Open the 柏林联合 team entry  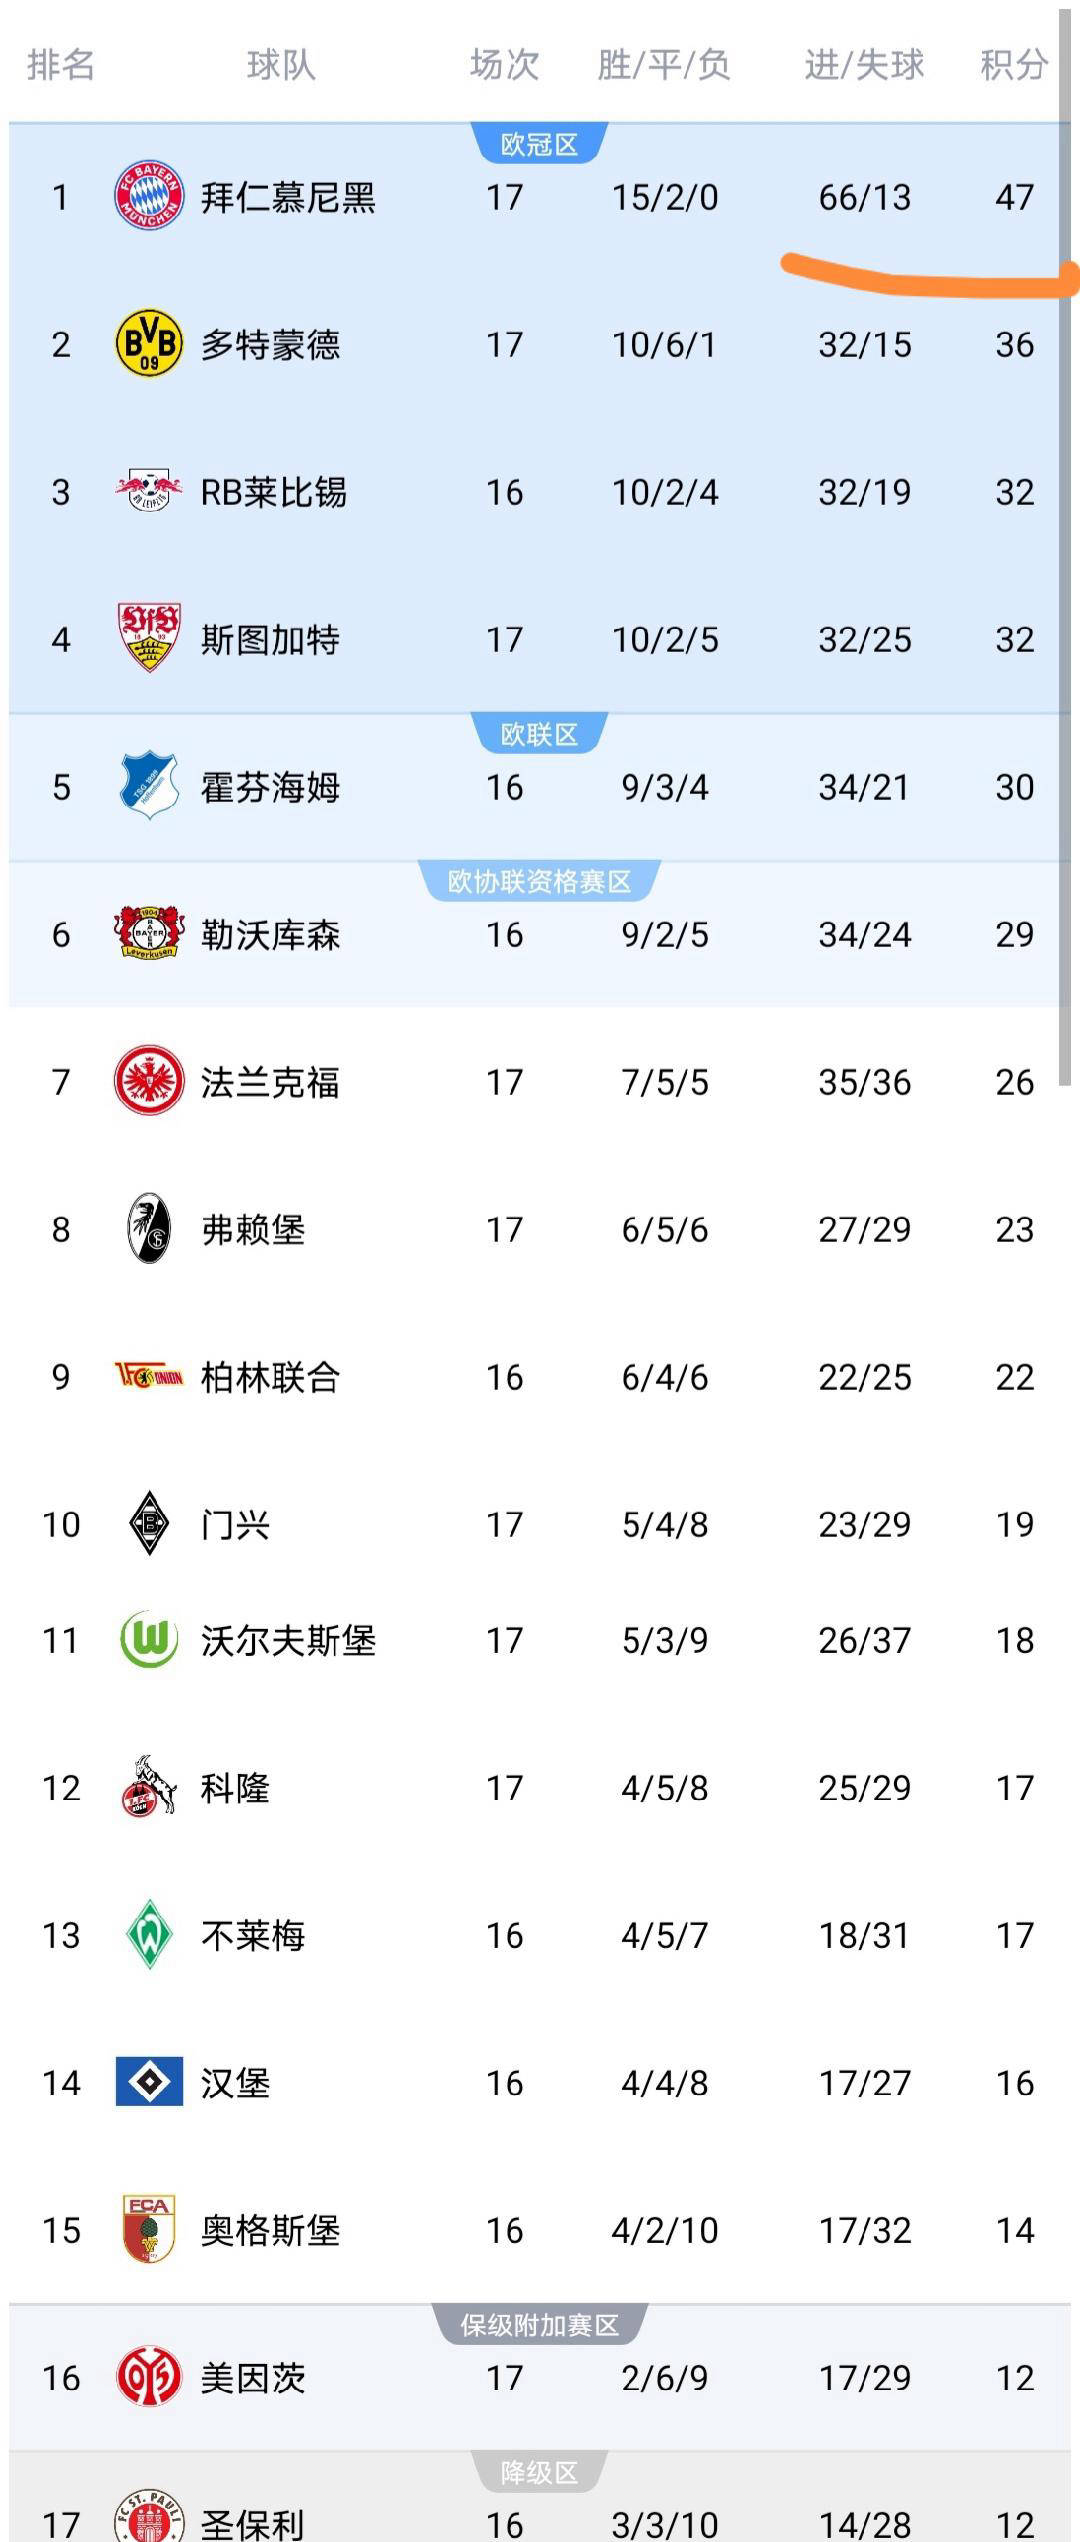pos(270,1377)
